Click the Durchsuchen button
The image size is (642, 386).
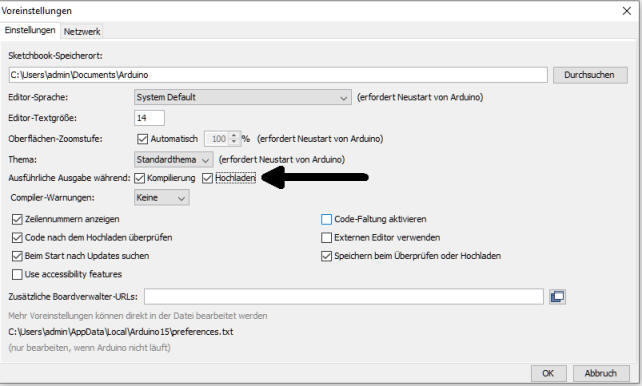(590, 75)
